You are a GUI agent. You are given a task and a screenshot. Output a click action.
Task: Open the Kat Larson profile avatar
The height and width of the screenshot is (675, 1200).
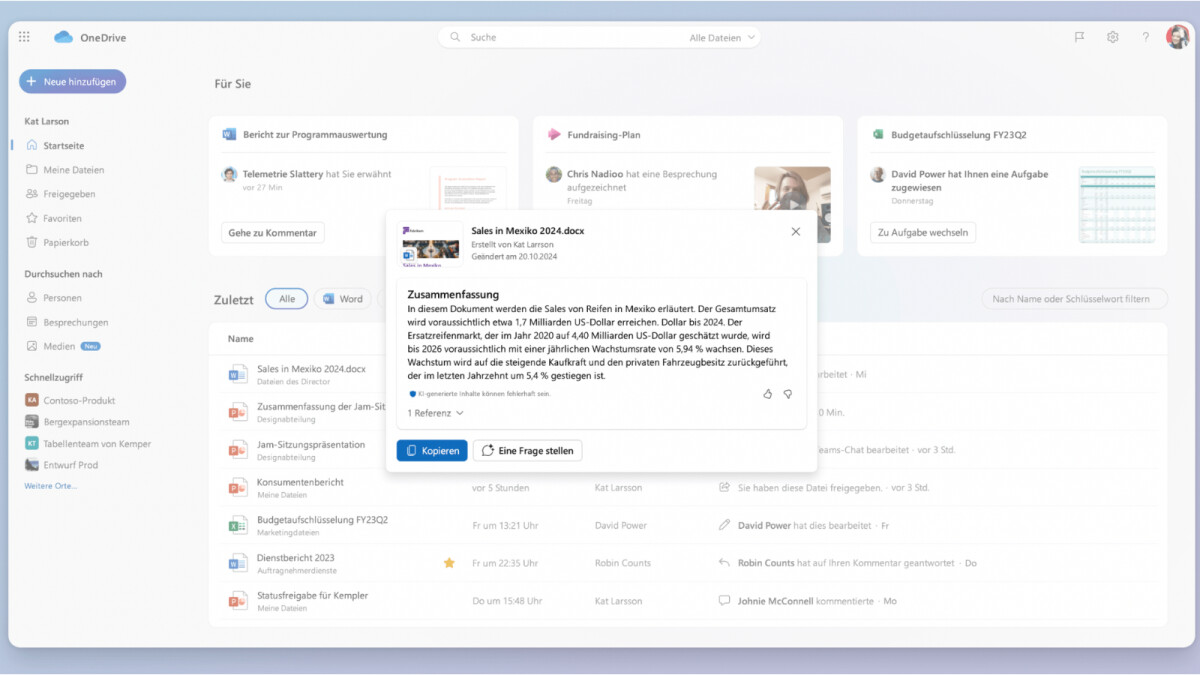tap(1177, 37)
